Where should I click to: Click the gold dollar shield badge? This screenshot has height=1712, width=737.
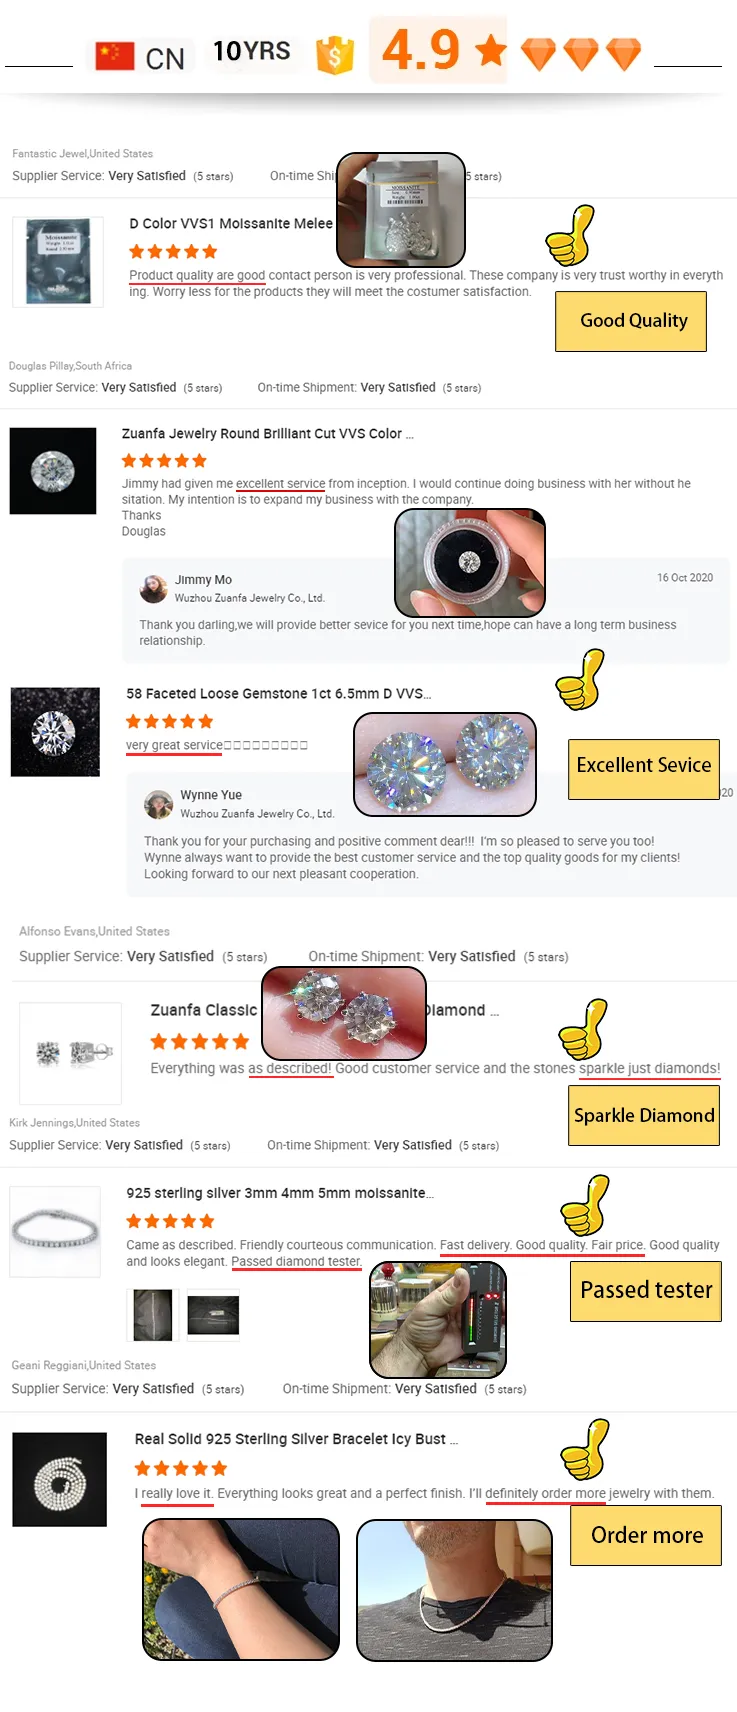point(335,55)
